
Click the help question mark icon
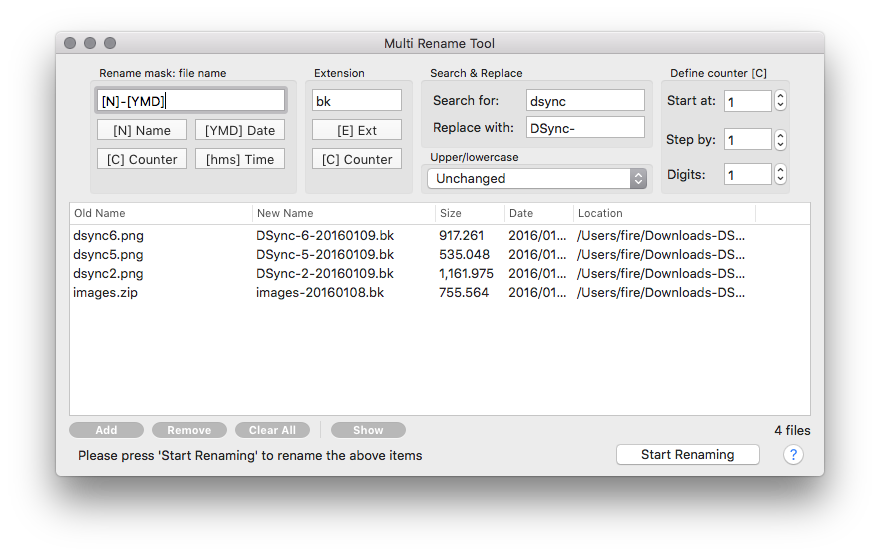793,454
